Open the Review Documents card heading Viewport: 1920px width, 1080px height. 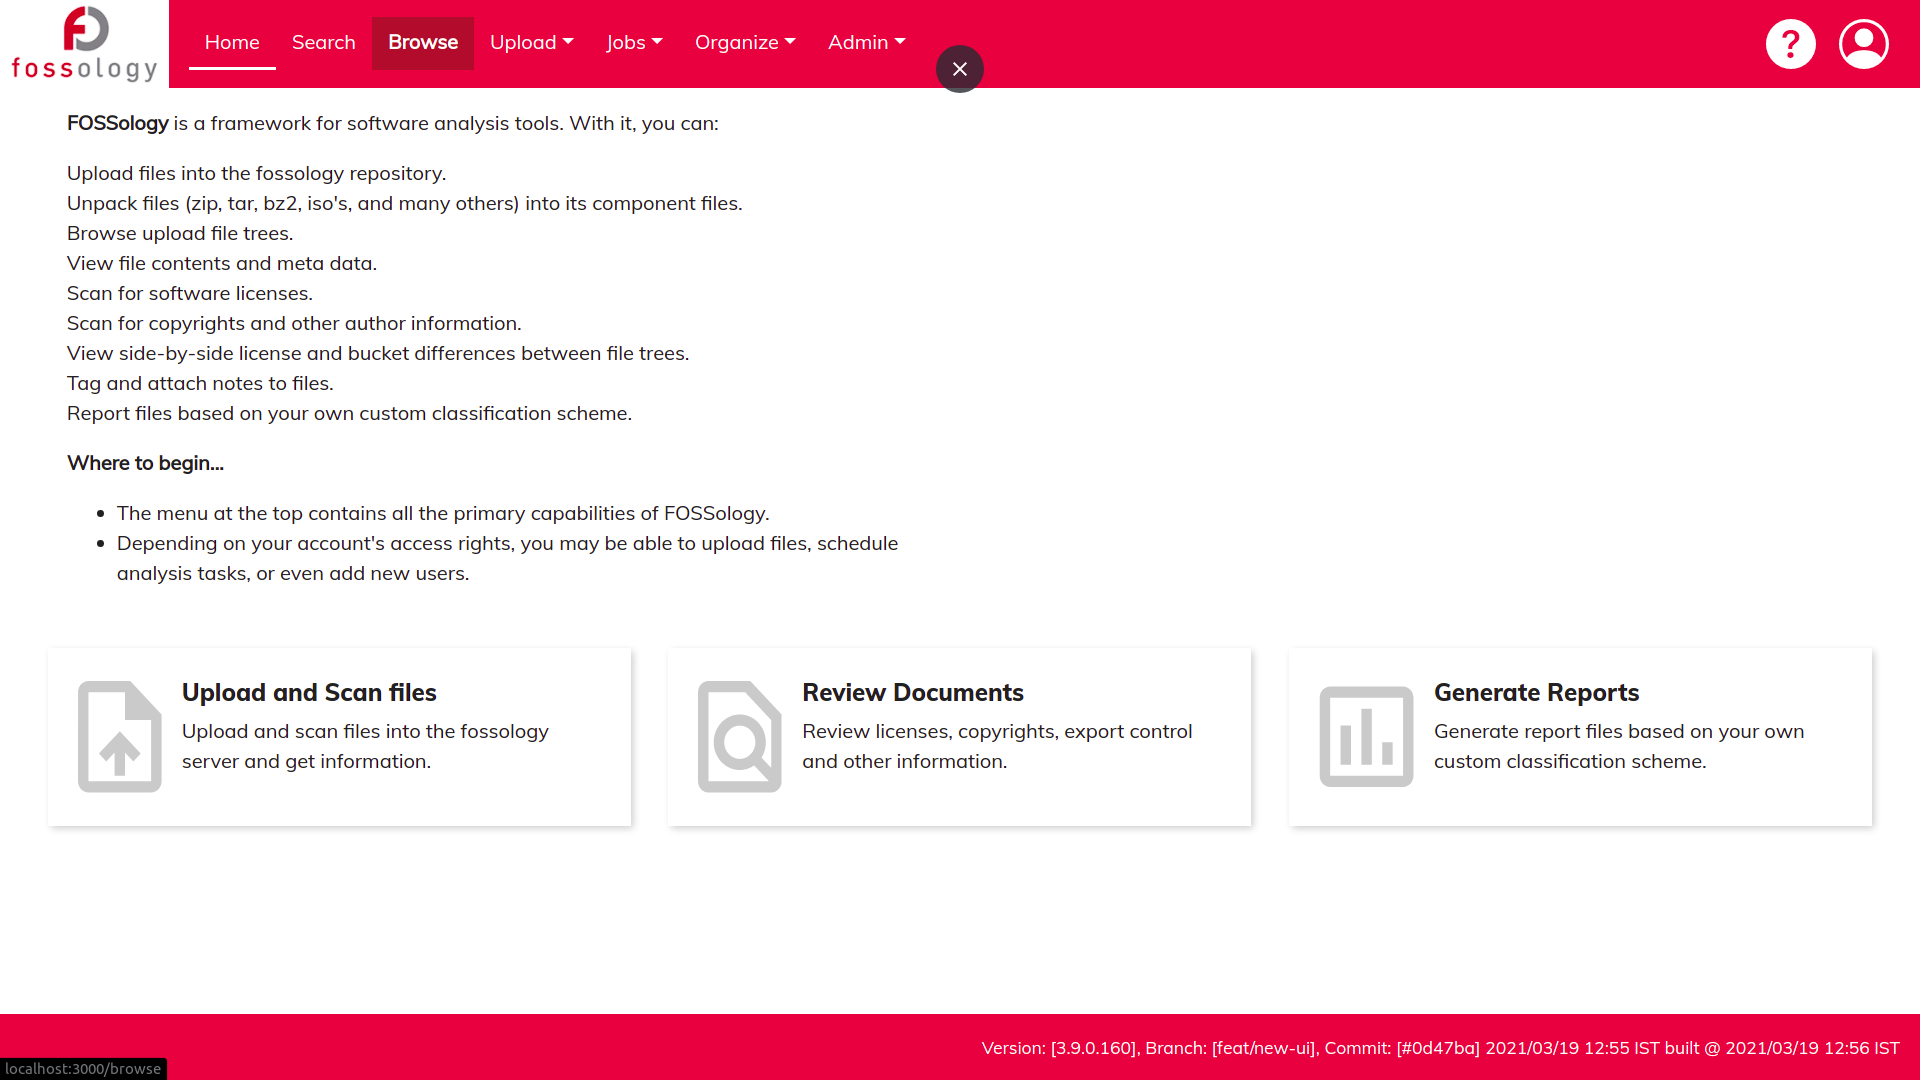pos(913,692)
